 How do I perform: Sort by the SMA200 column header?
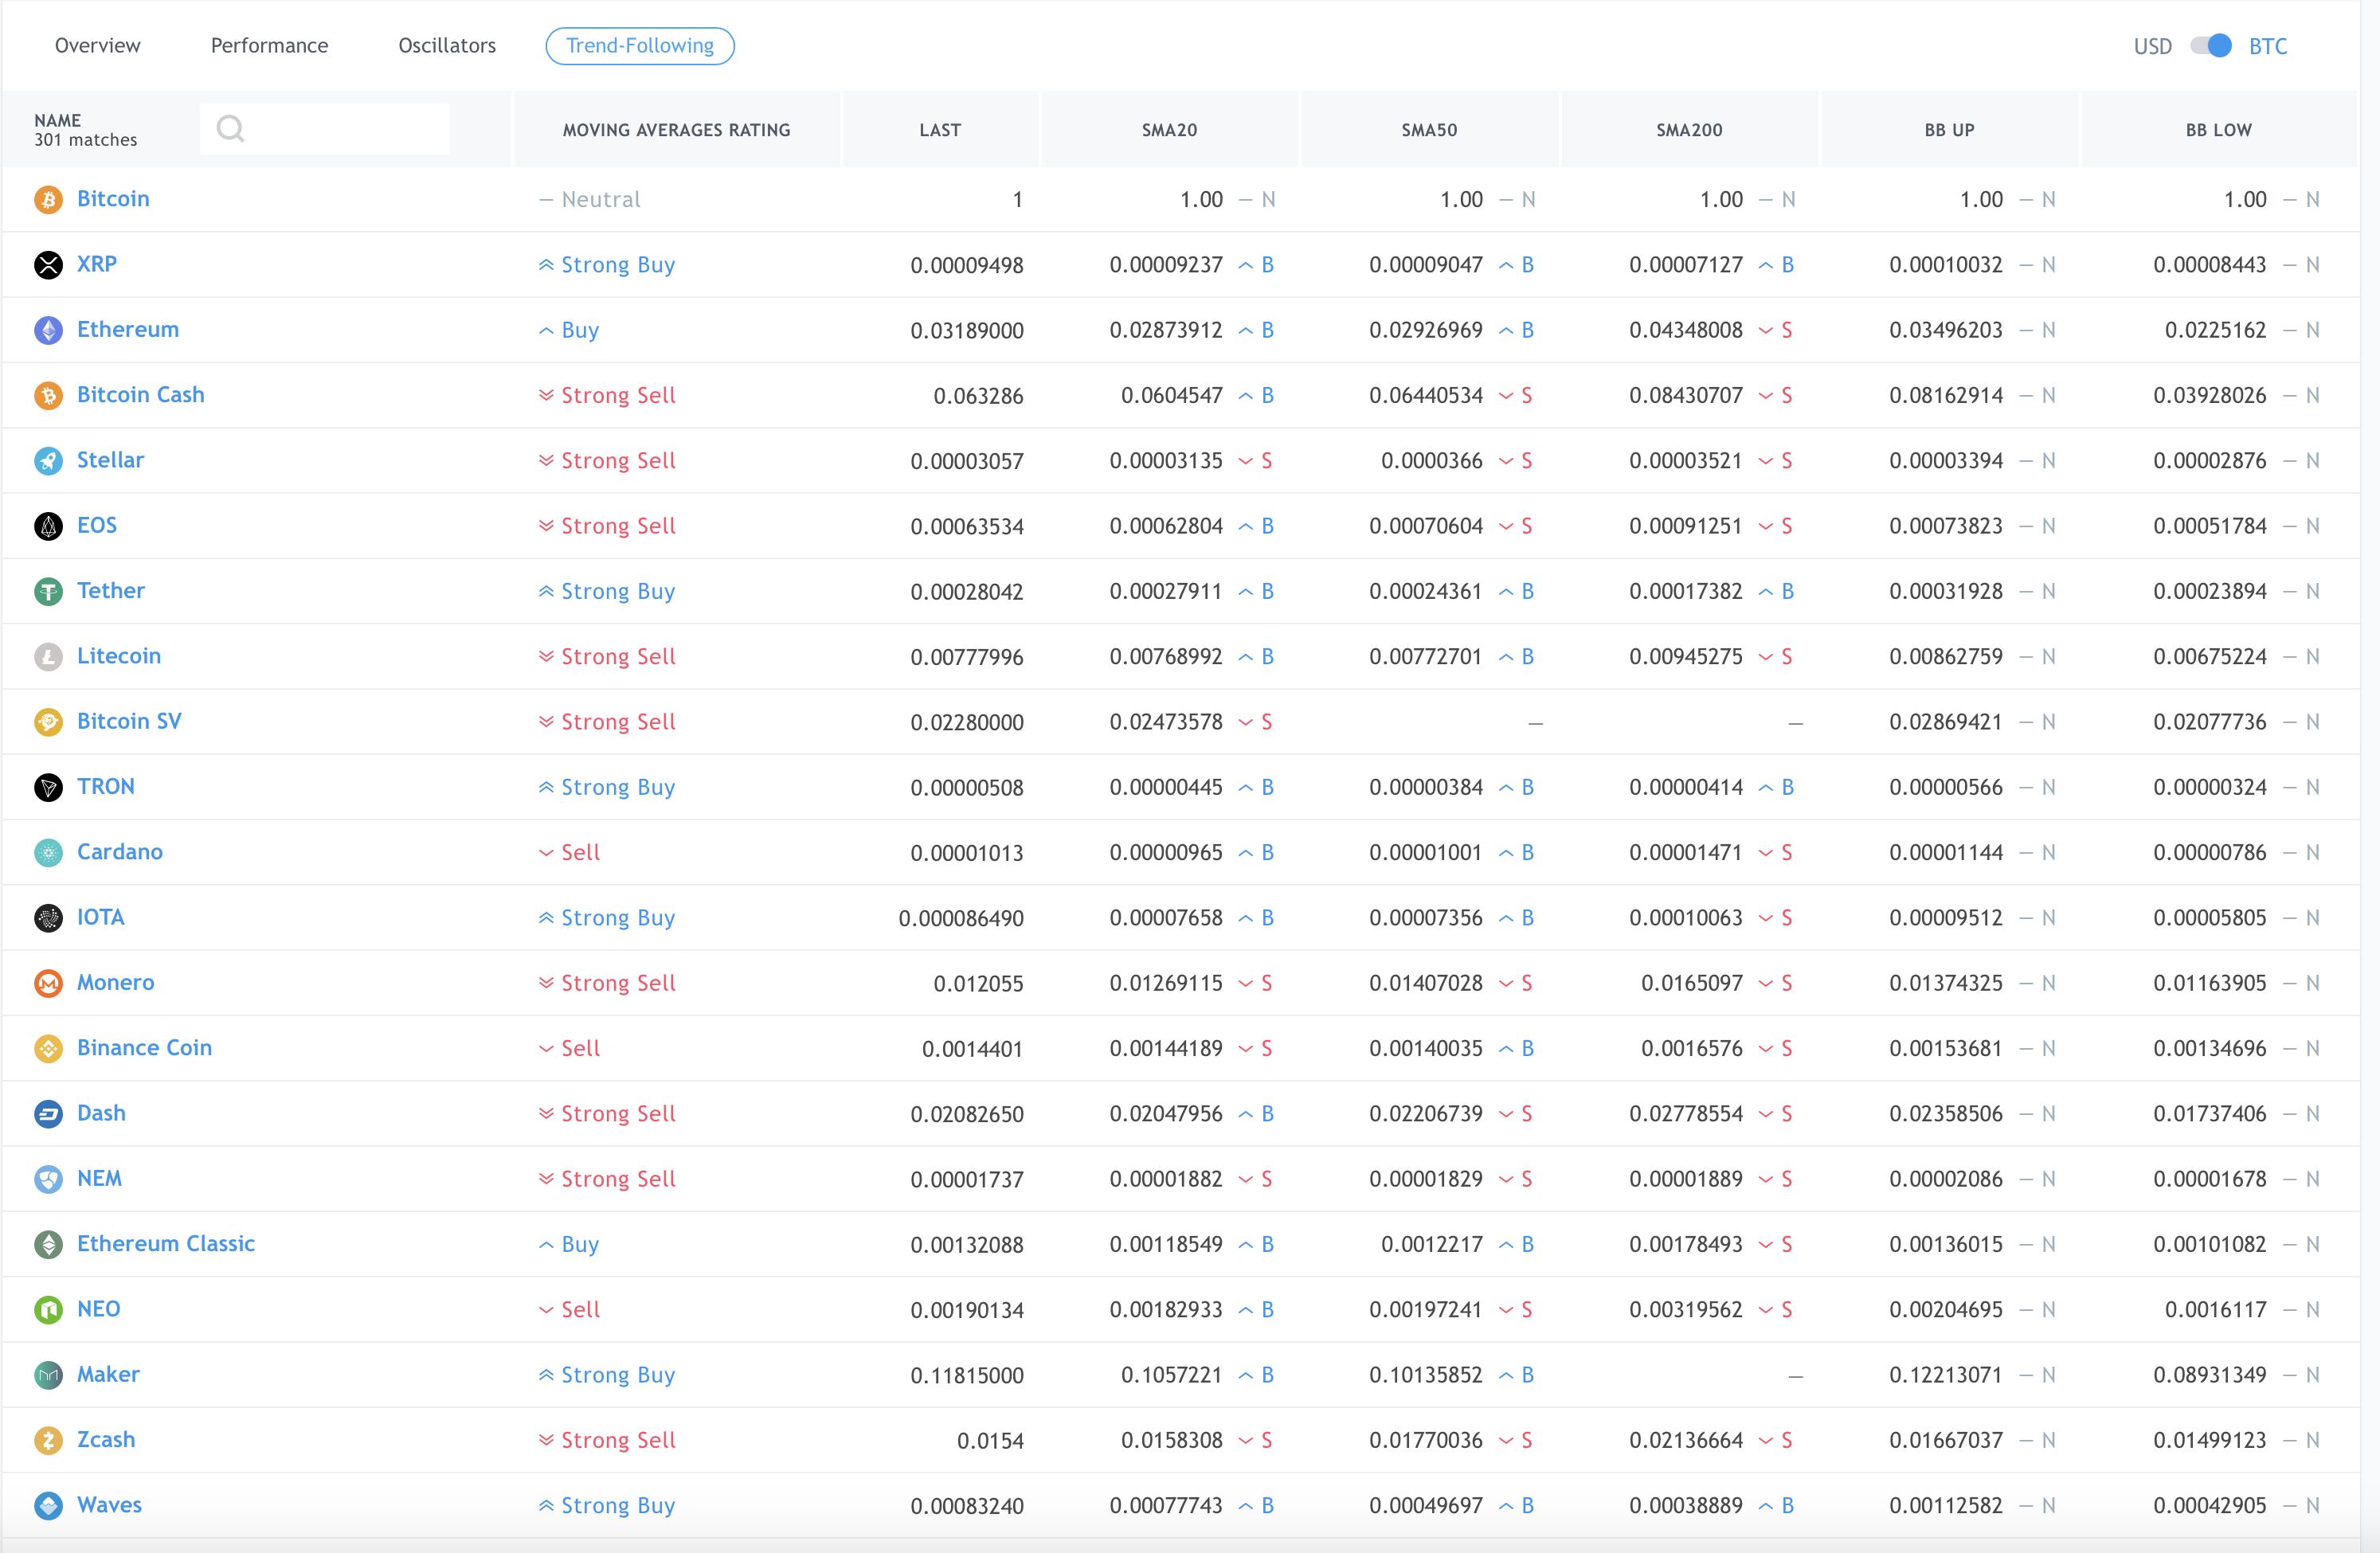(1690, 130)
